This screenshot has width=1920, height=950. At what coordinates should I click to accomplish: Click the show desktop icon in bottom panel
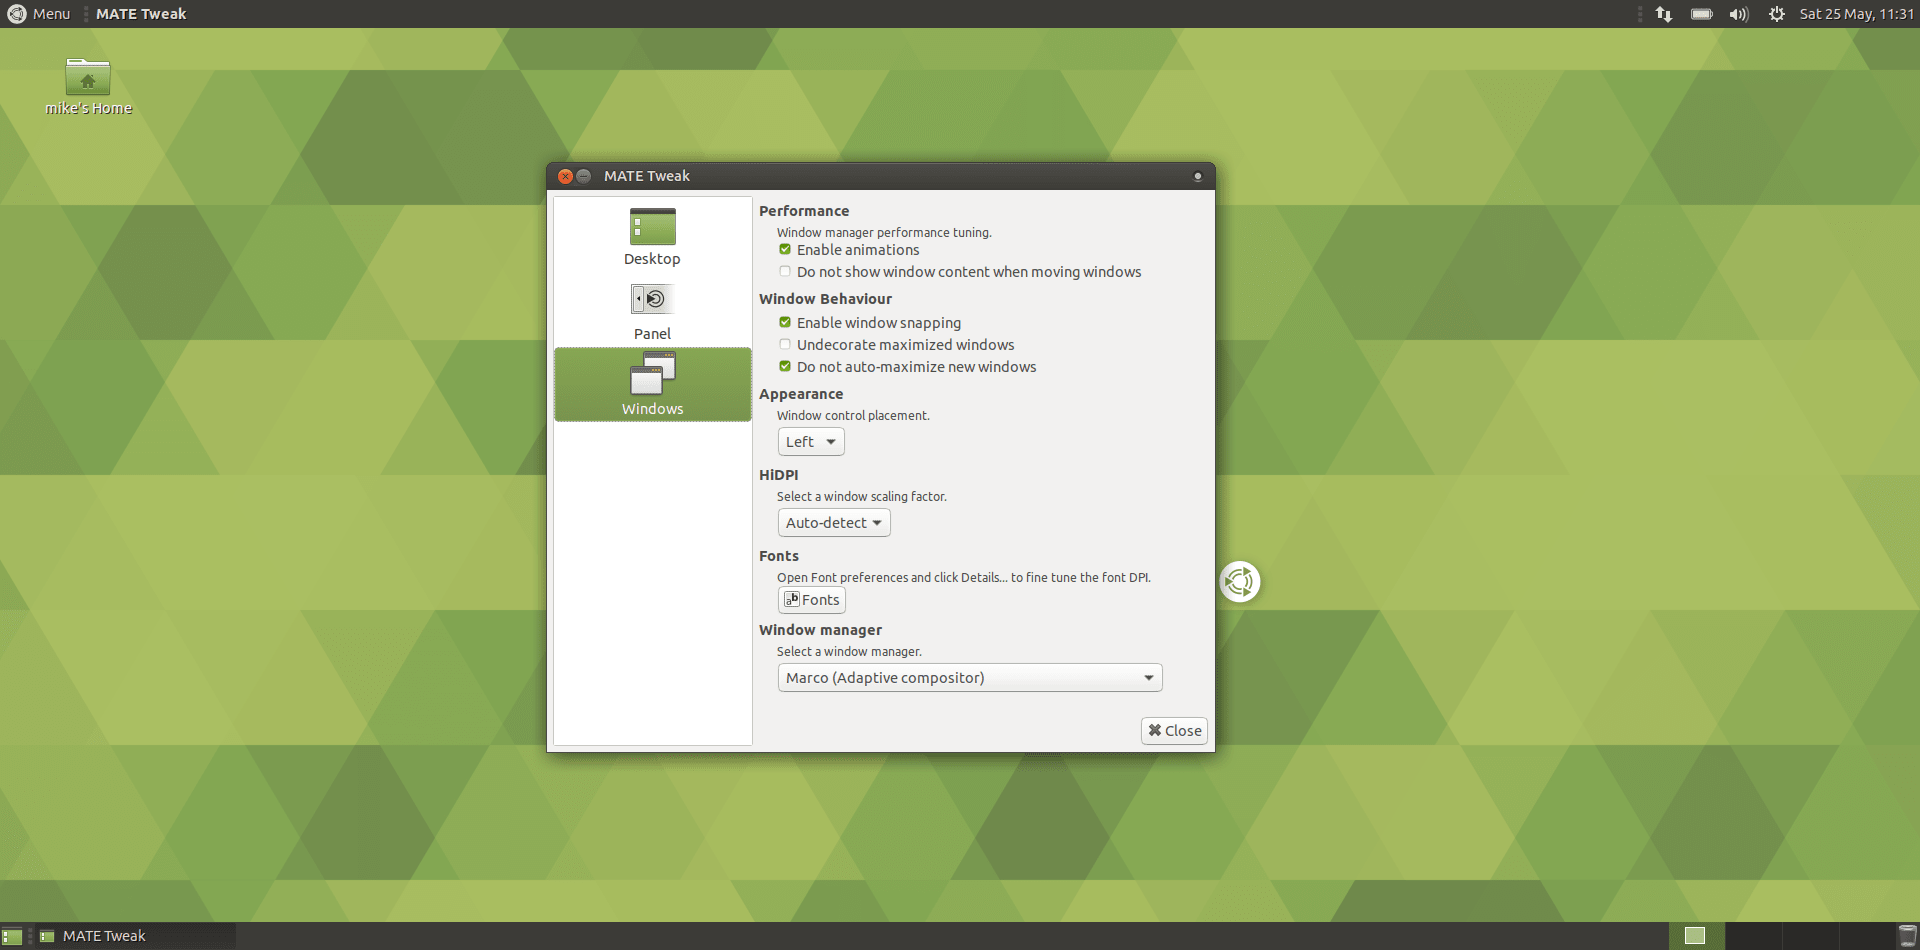coord(12,936)
